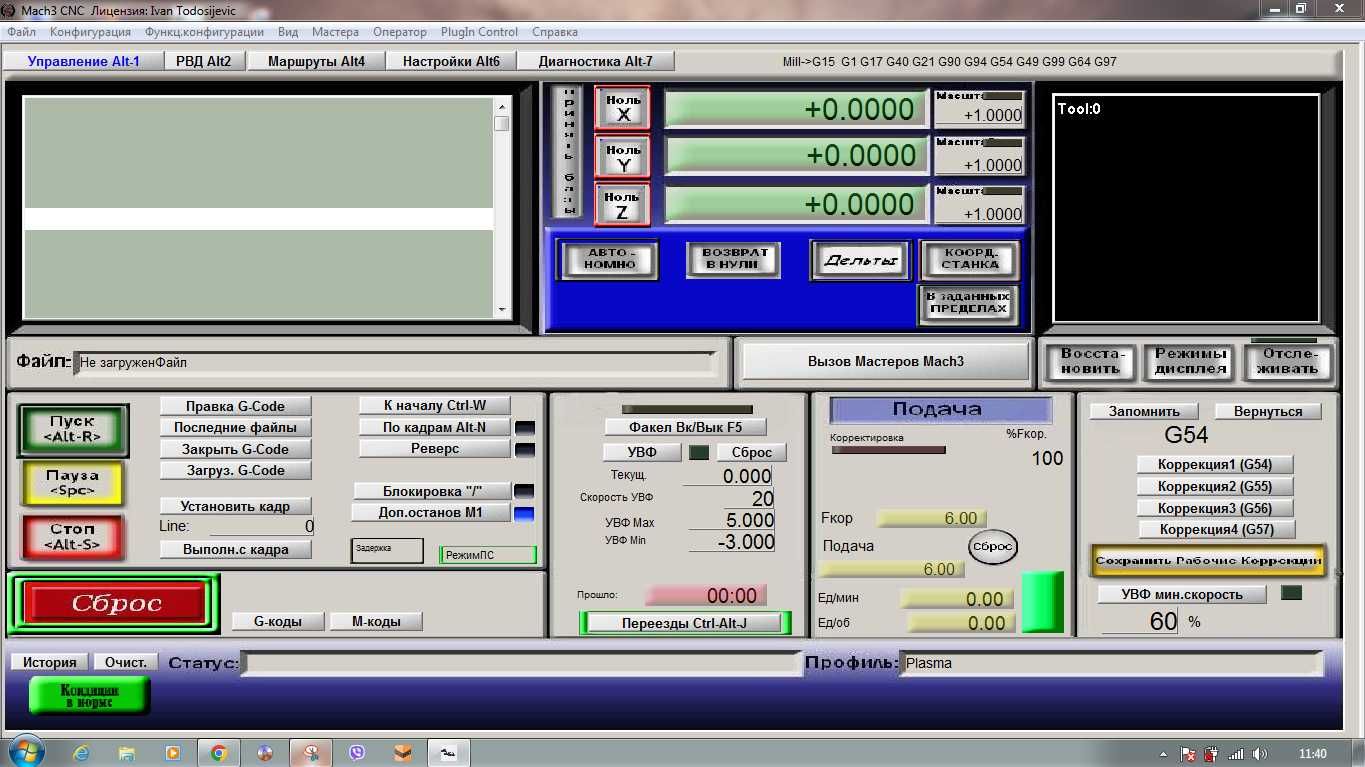Screen dimensions: 1365x767
Task: Open the Справка menu
Action: point(554,32)
